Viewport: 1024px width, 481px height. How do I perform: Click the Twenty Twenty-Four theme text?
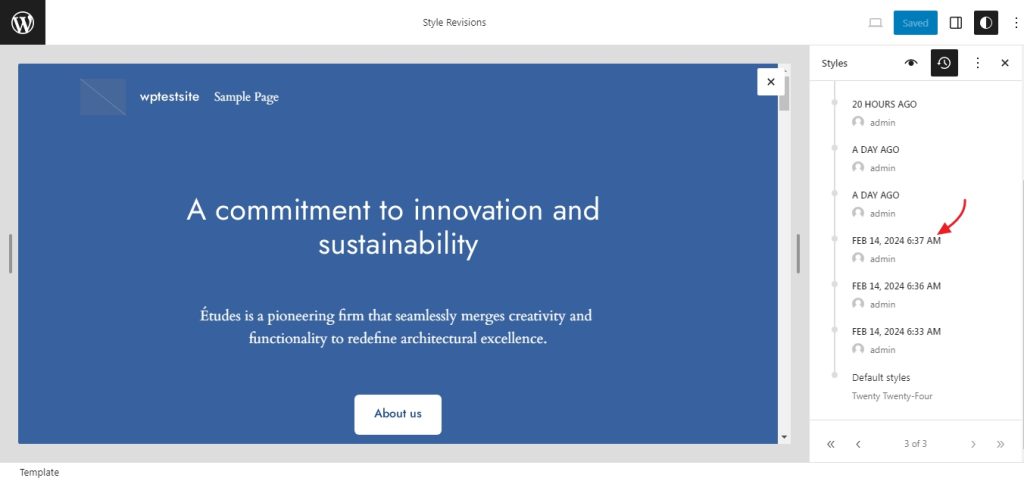click(x=892, y=396)
